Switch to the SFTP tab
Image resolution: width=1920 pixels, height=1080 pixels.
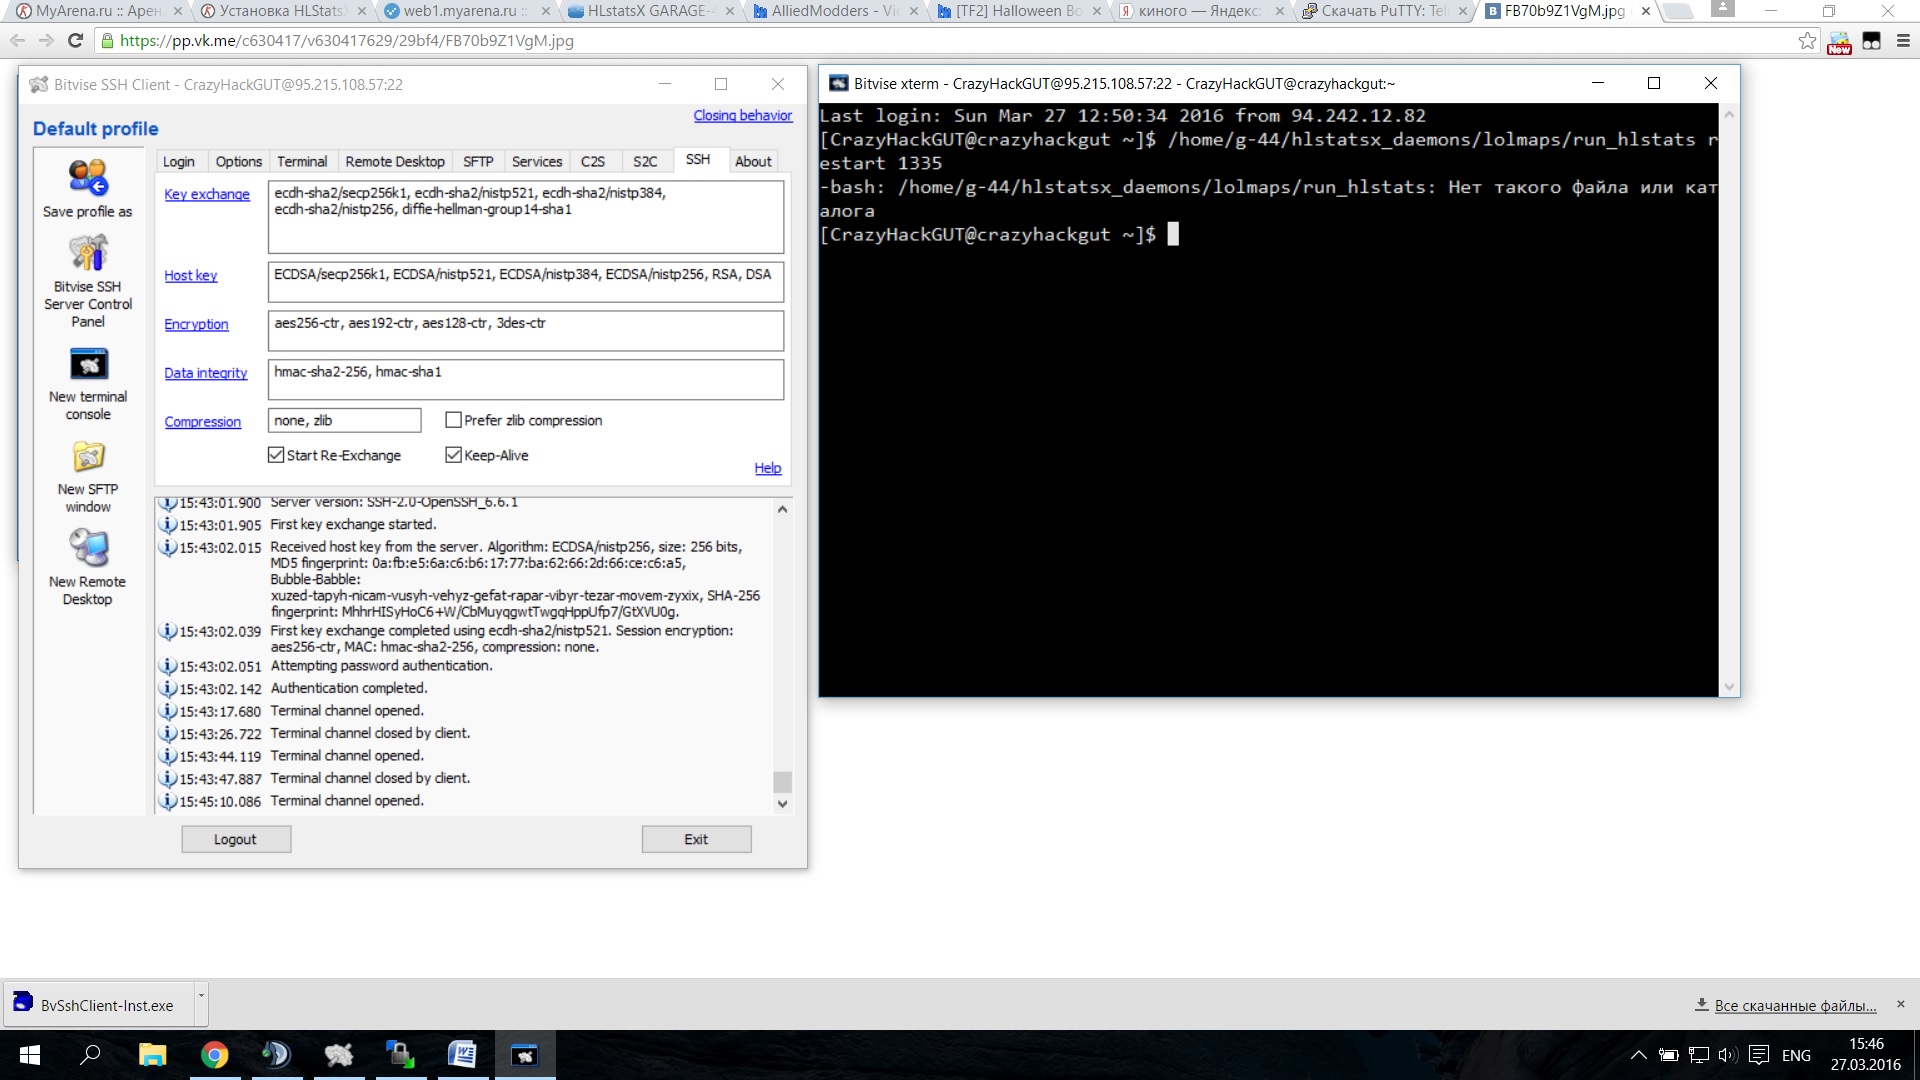point(478,161)
